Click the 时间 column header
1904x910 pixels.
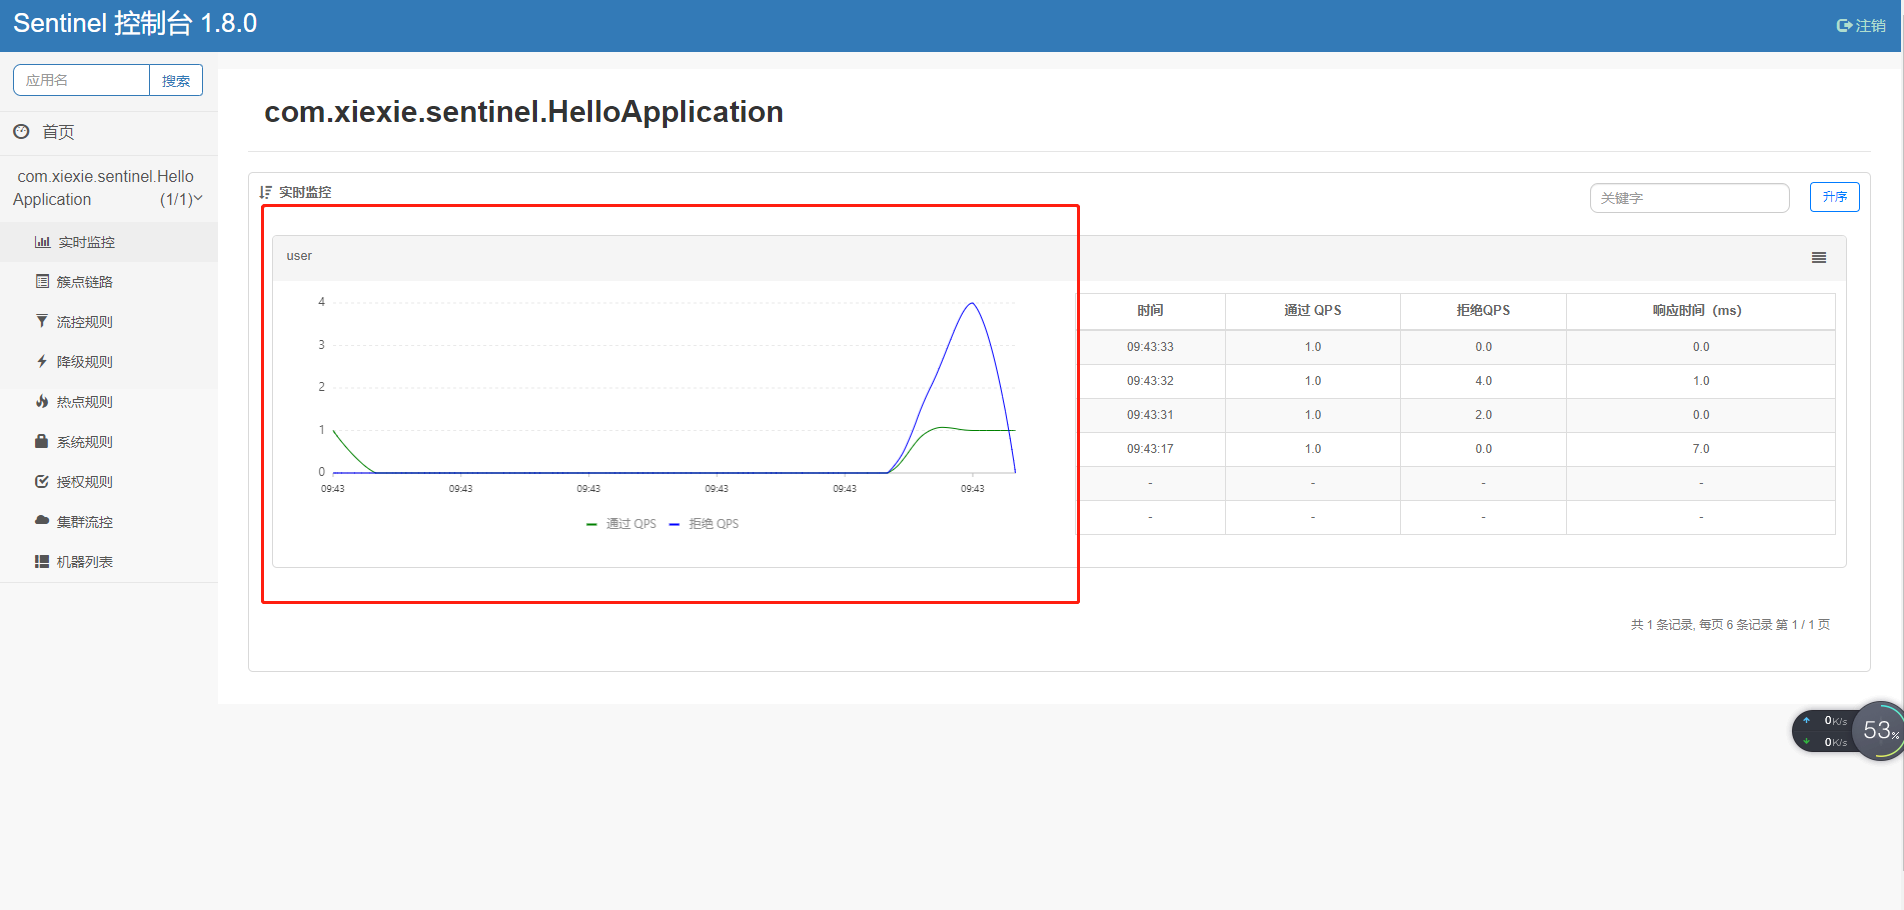click(1150, 311)
